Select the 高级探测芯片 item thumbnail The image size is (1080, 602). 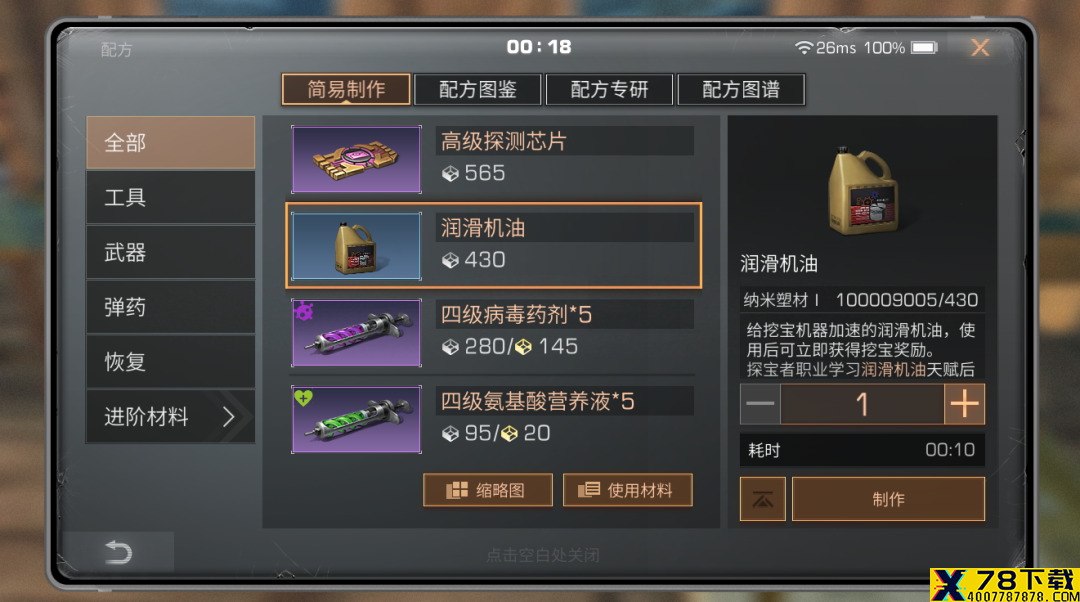(x=356, y=159)
